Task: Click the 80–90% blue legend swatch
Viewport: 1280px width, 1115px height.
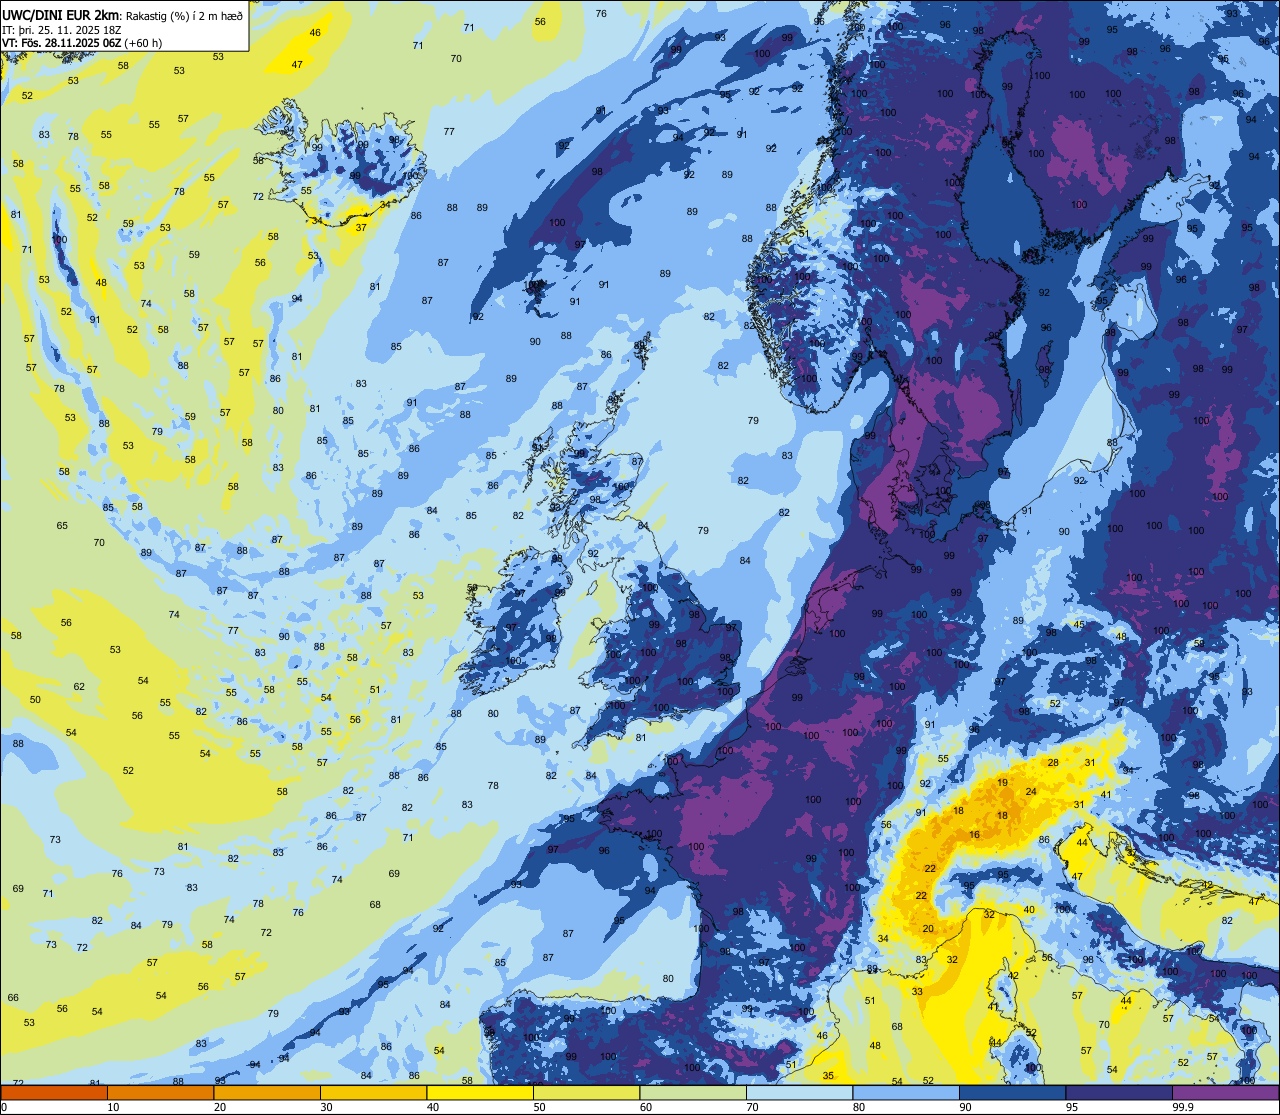Action: coord(906,1092)
